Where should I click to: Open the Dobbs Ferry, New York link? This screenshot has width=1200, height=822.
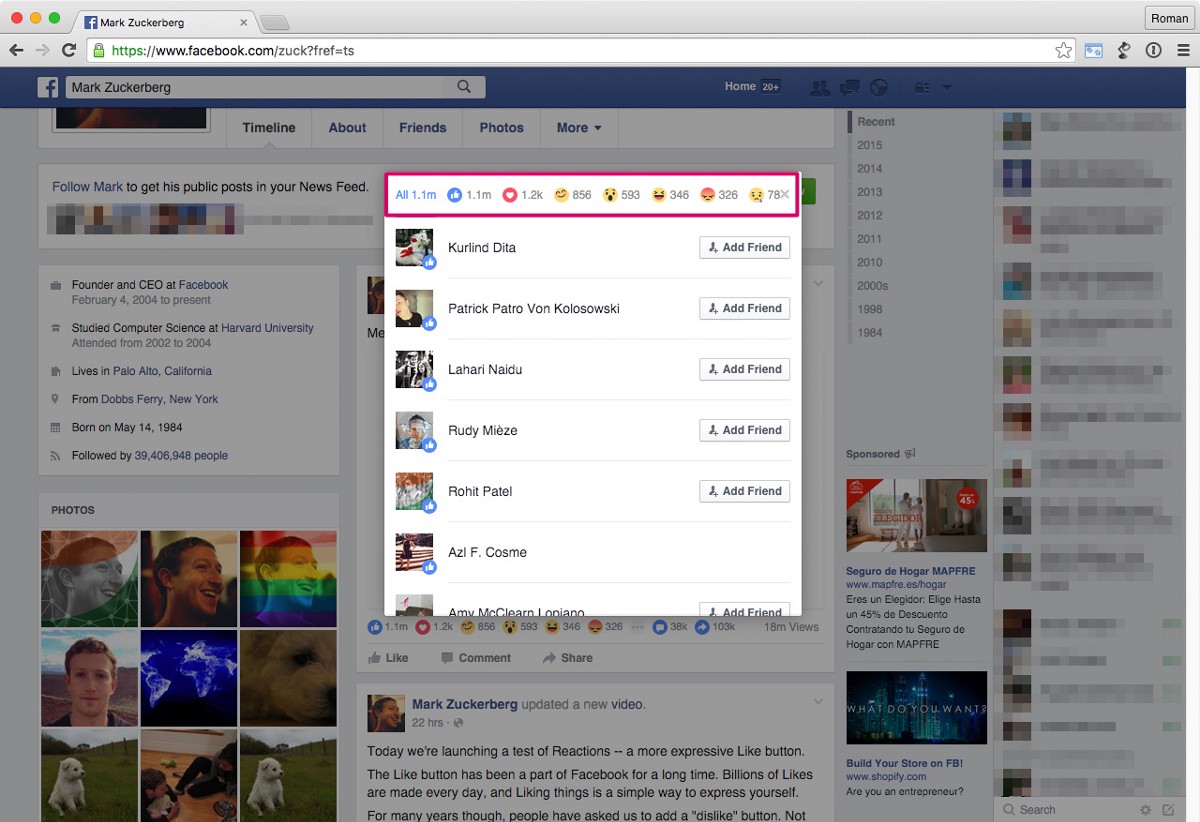(159, 399)
